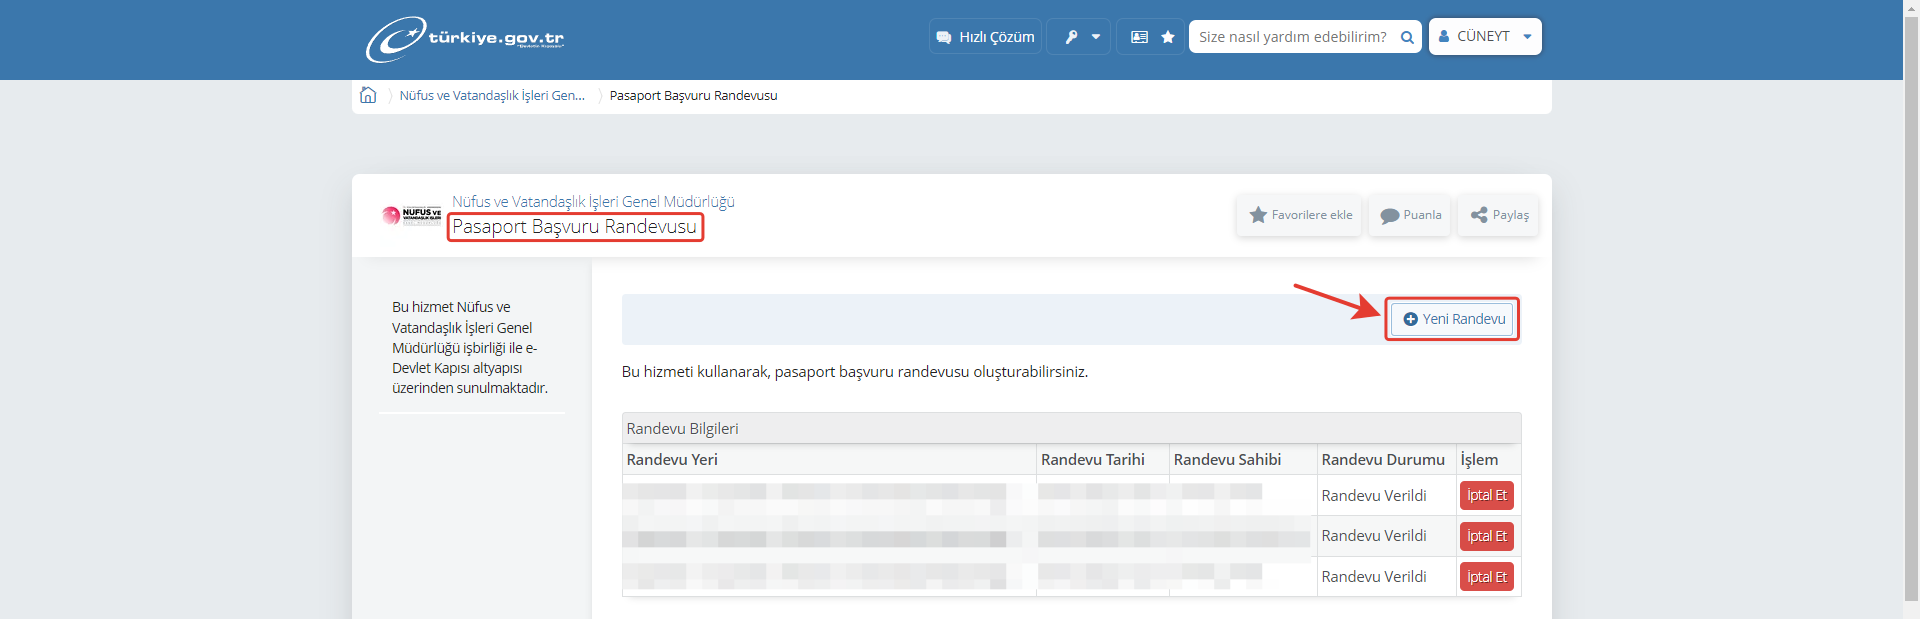1920x619 pixels.
Task: Click the ID card icon in header
Action: click(1138, 37)
